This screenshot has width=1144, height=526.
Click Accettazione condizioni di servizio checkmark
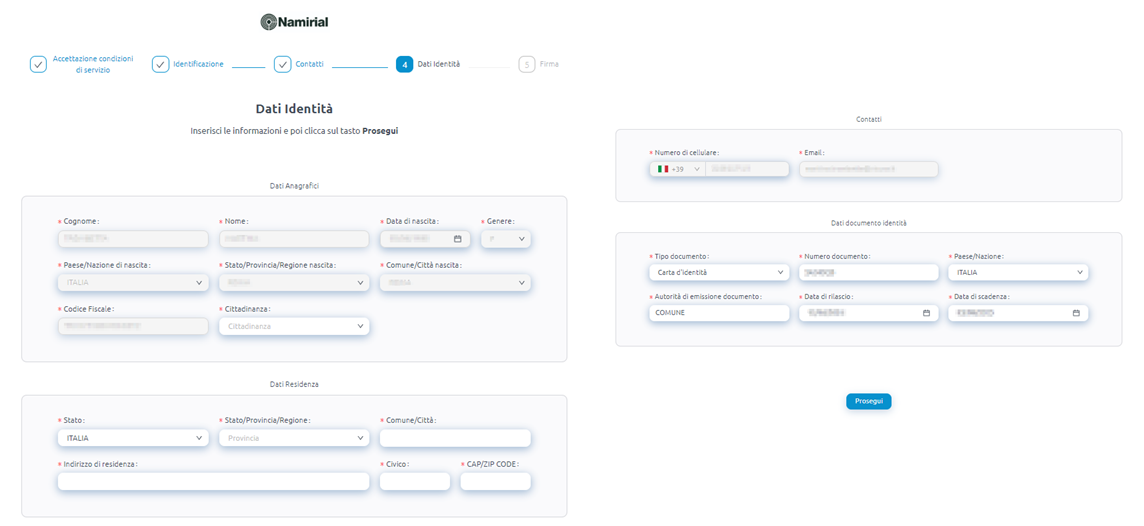[x=38, y=64]
